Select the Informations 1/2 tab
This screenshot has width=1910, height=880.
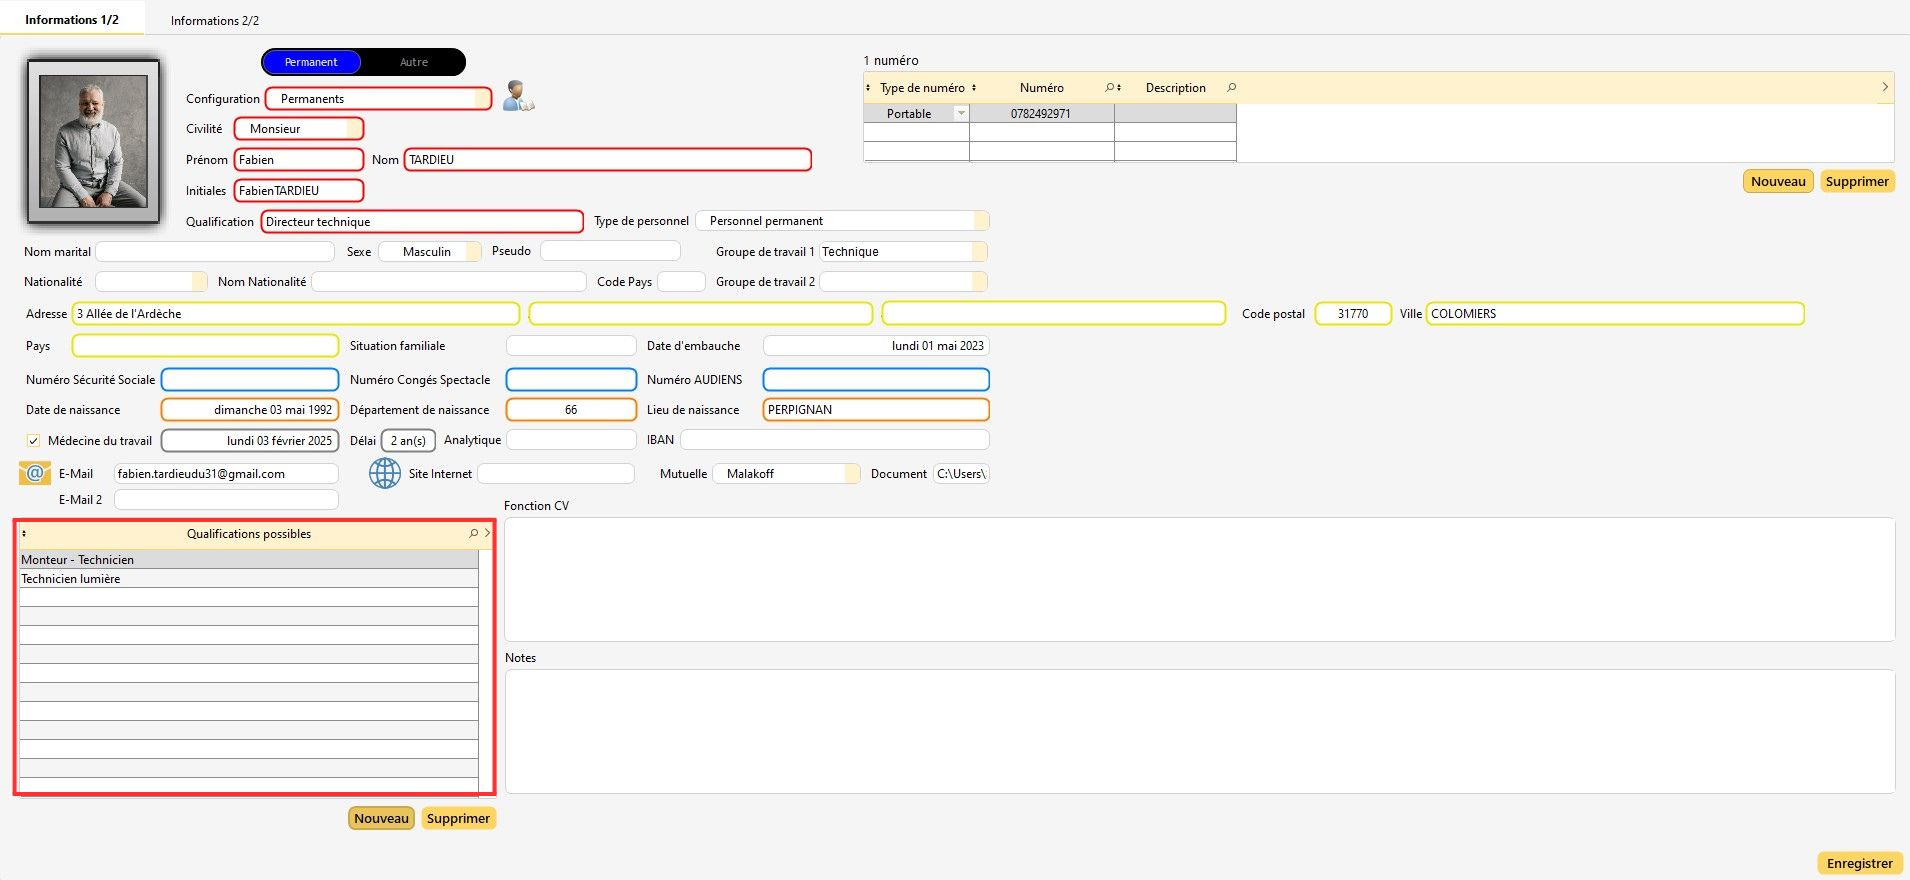click(x=72, y=20)
